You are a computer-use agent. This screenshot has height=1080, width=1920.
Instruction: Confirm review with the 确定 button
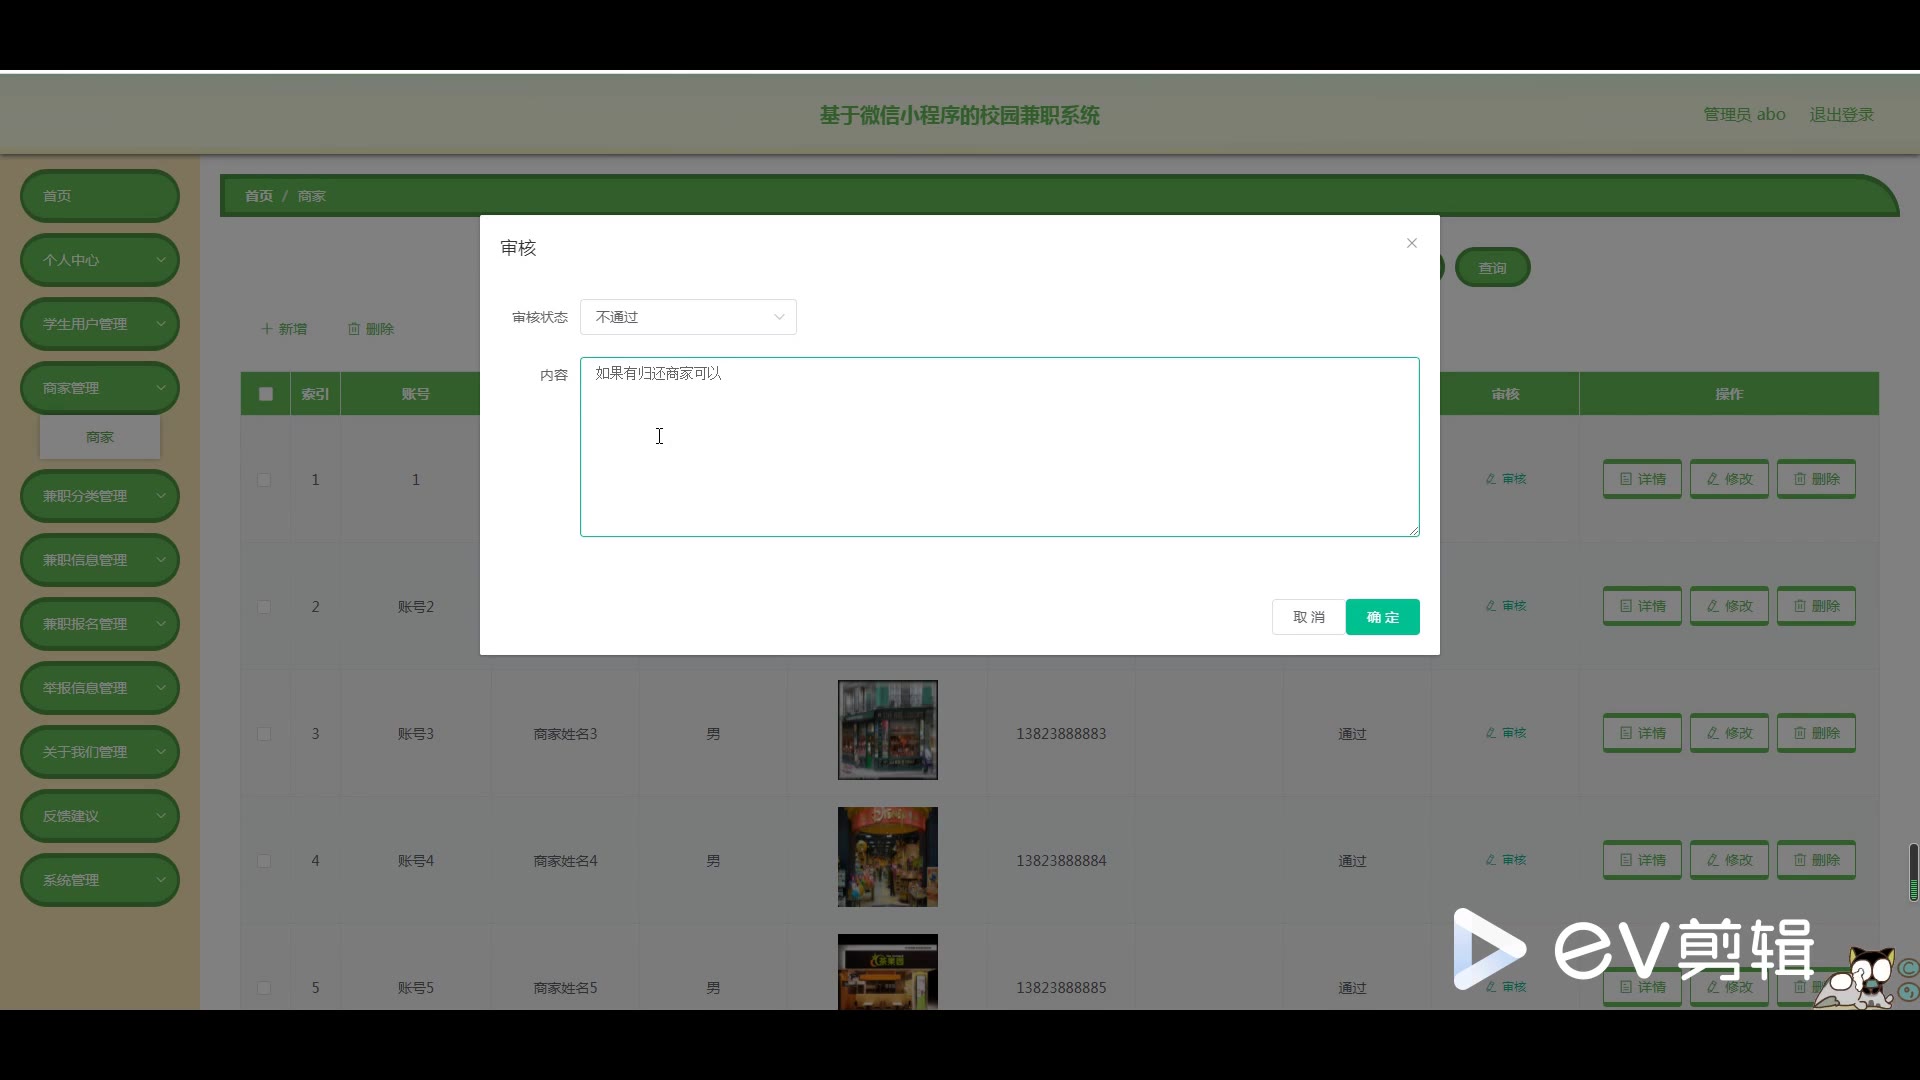[1382, 617]
